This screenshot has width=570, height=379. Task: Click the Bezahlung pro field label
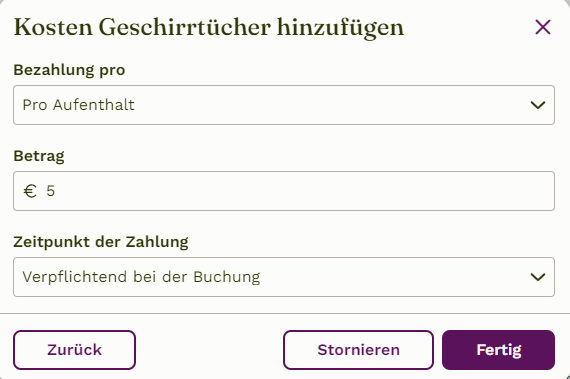(x=69, y=70)
